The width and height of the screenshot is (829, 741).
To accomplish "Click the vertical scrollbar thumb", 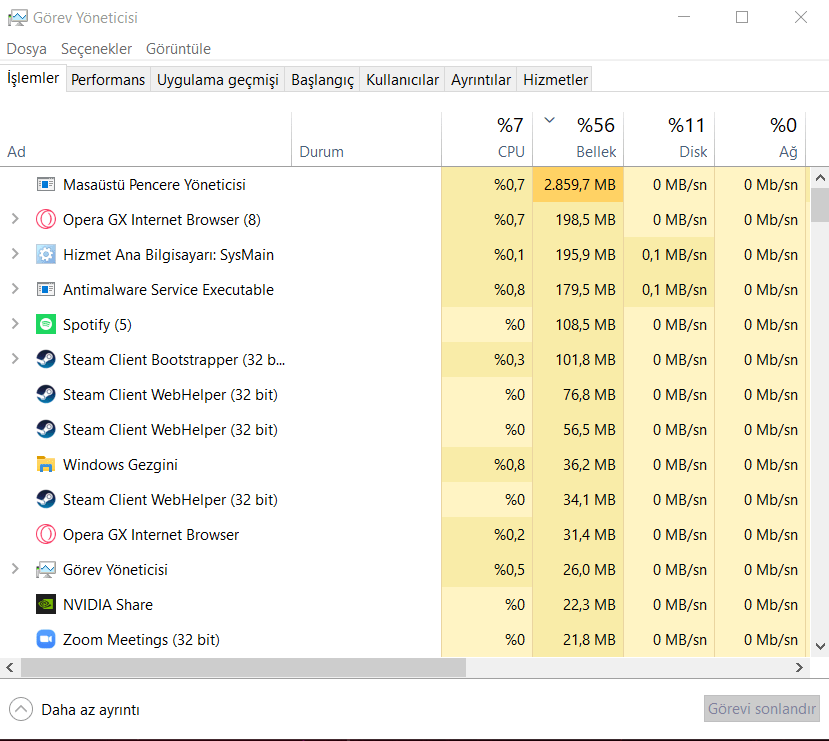I will coord(820,205).
